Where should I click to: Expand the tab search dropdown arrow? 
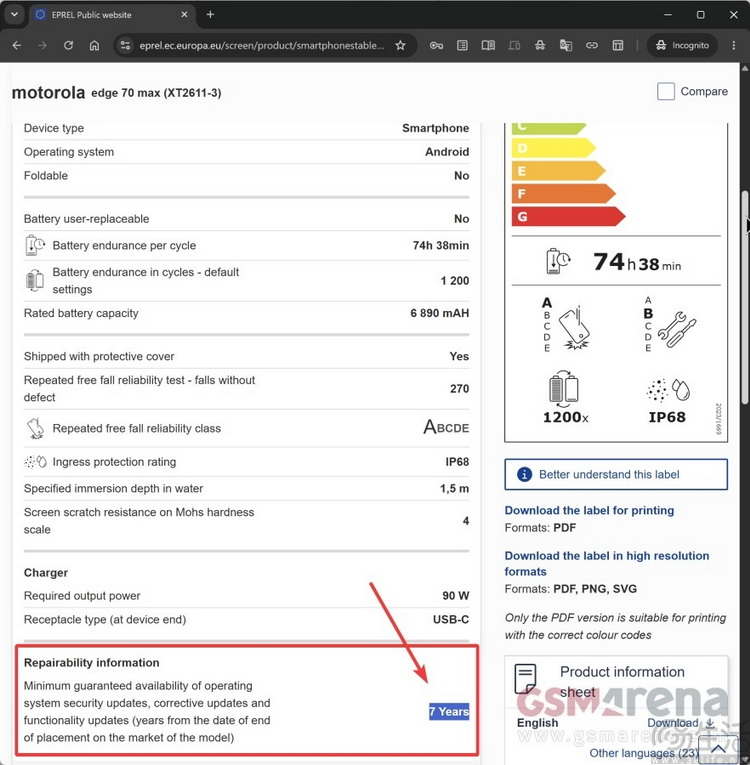tap(14, 15)
